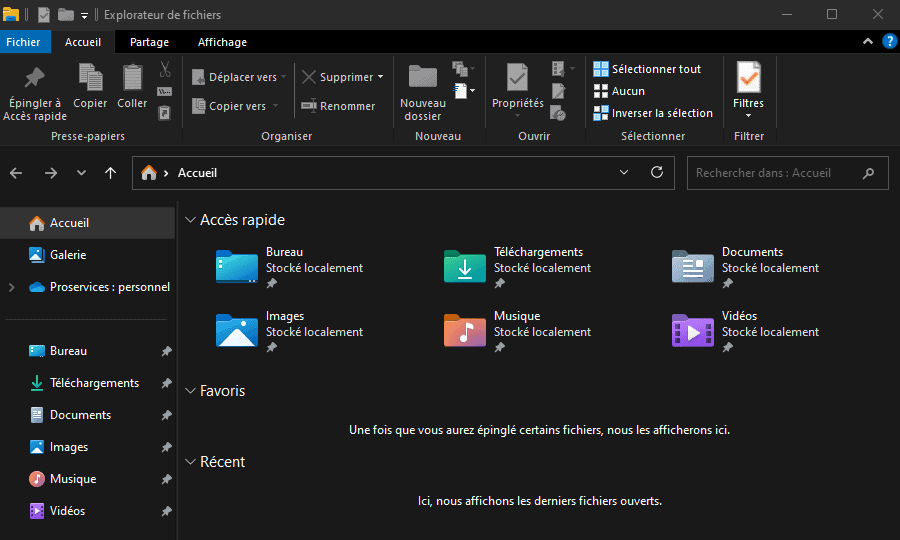Collapse the Récent section
Screen dimensions: 900x540
[191, 462]
